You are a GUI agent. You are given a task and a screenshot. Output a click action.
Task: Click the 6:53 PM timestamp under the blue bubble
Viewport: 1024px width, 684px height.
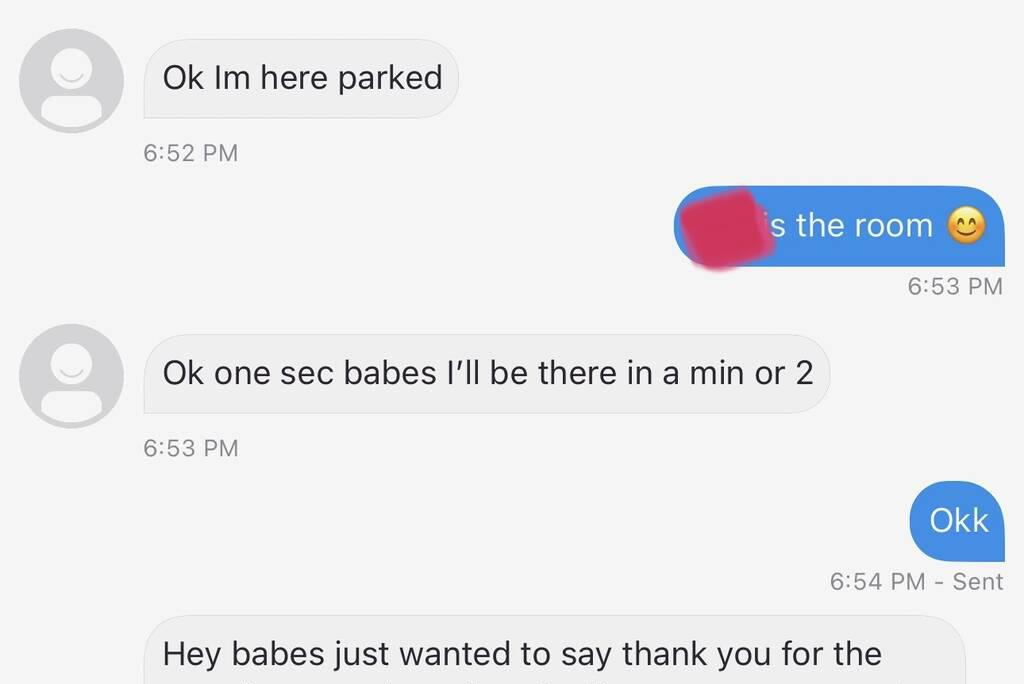[954, 286]
